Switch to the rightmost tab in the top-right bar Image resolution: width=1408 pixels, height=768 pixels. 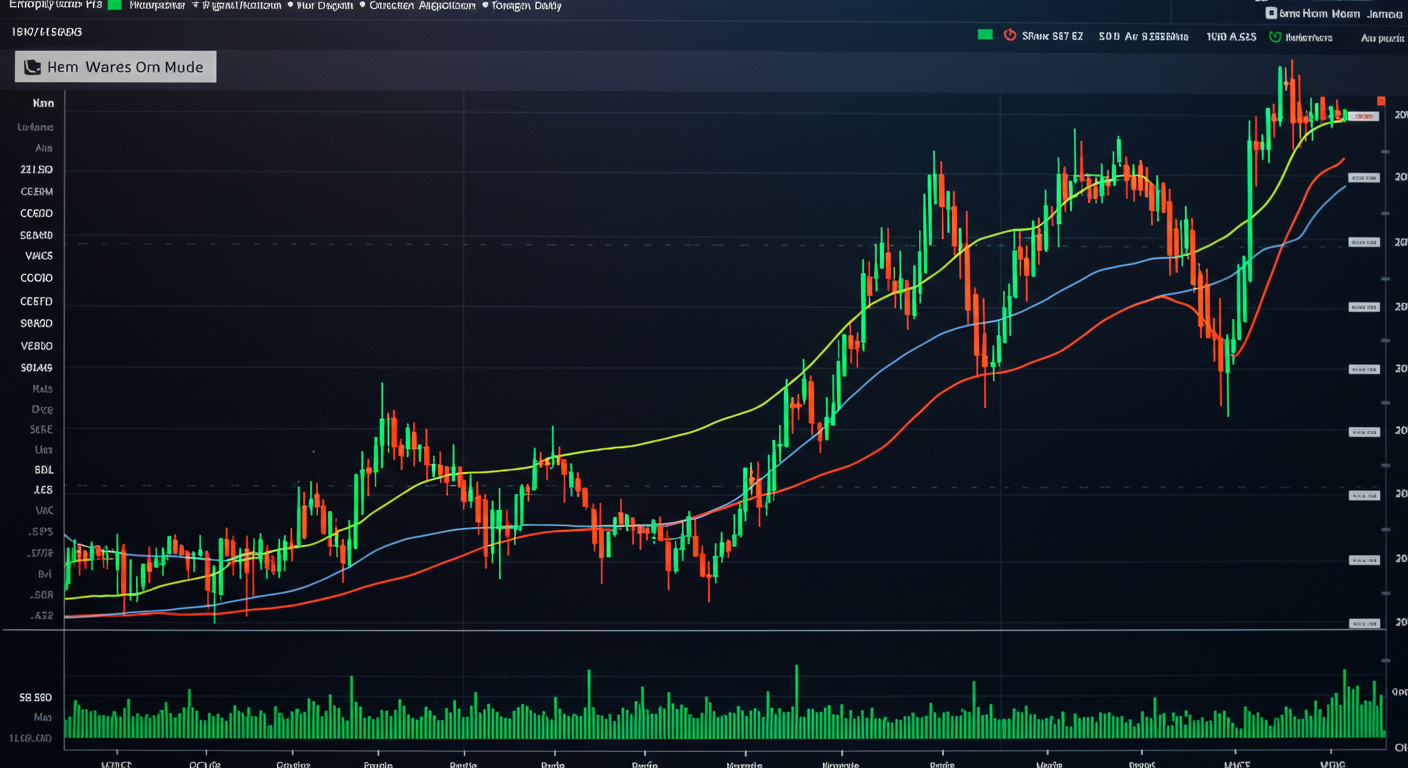pyautogui.click(x=1385, y=13)
